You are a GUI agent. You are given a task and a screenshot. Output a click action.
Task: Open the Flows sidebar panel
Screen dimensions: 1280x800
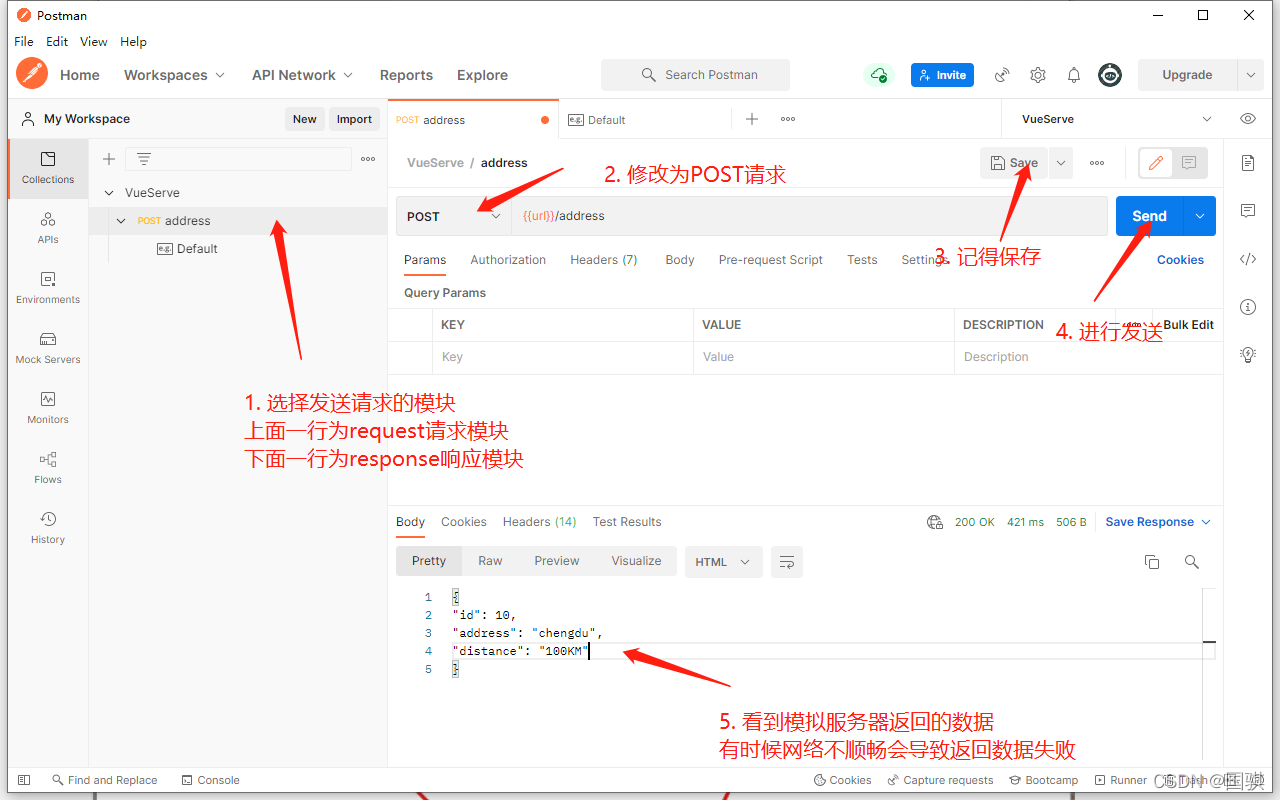tap(48, 468)
